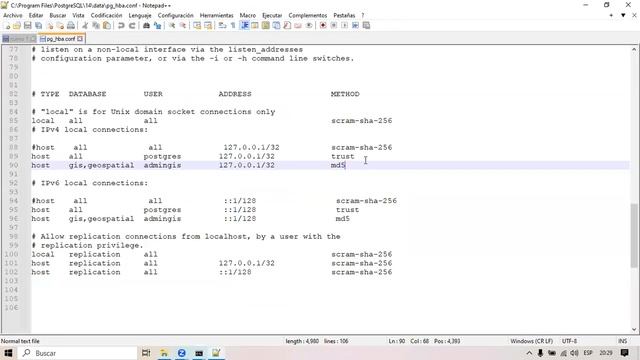Open the notification center icon
This screenshot has width=640, height=360.
pos(624,353)
